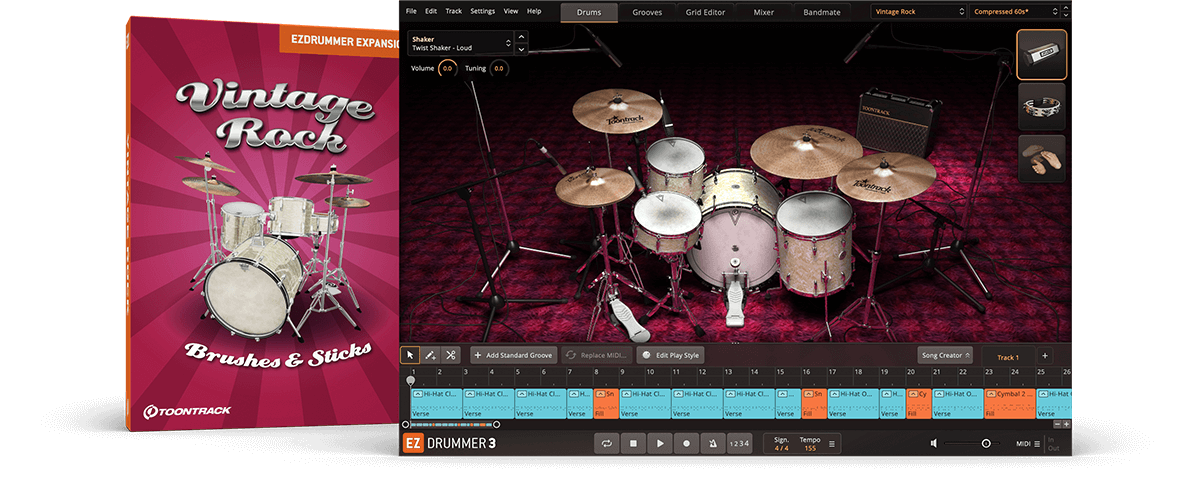Click the Edit Play Style button
This screenshot has width=1200, height=488.
coord(671,355)
